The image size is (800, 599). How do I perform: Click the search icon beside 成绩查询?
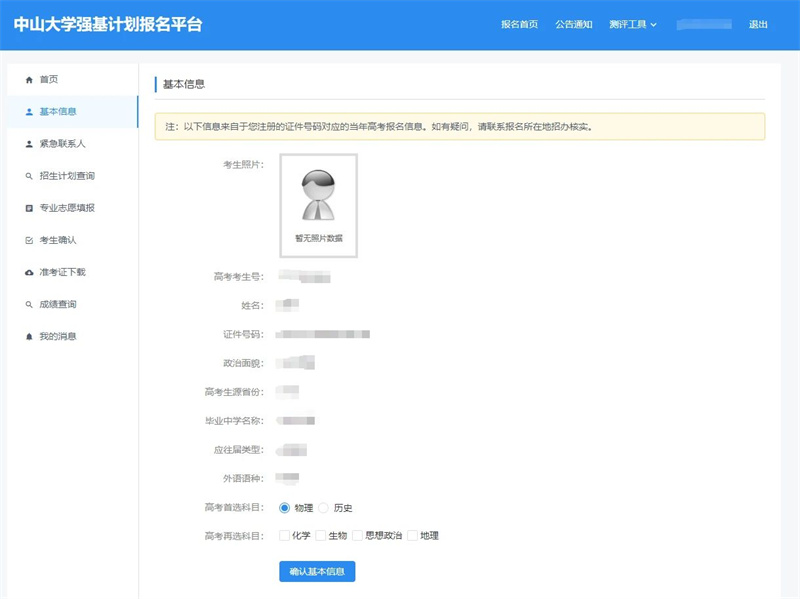tap(29, 305)
